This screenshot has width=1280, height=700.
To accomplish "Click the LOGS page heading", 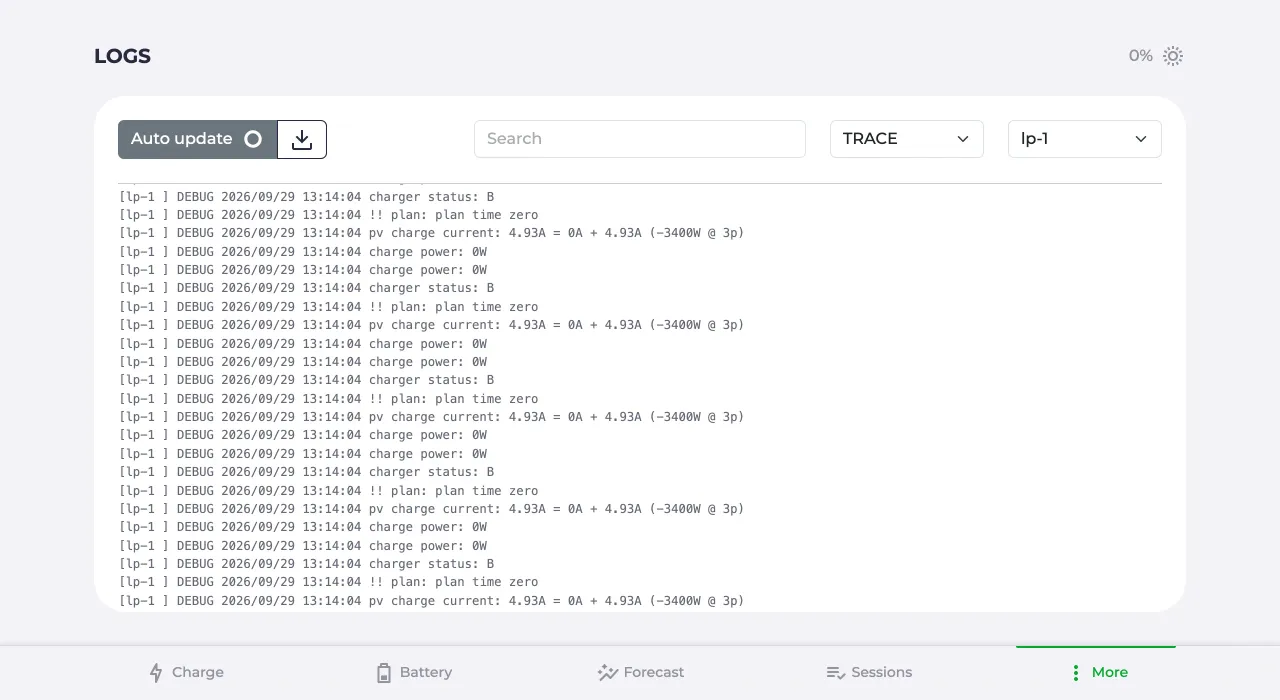I will 122,56.
